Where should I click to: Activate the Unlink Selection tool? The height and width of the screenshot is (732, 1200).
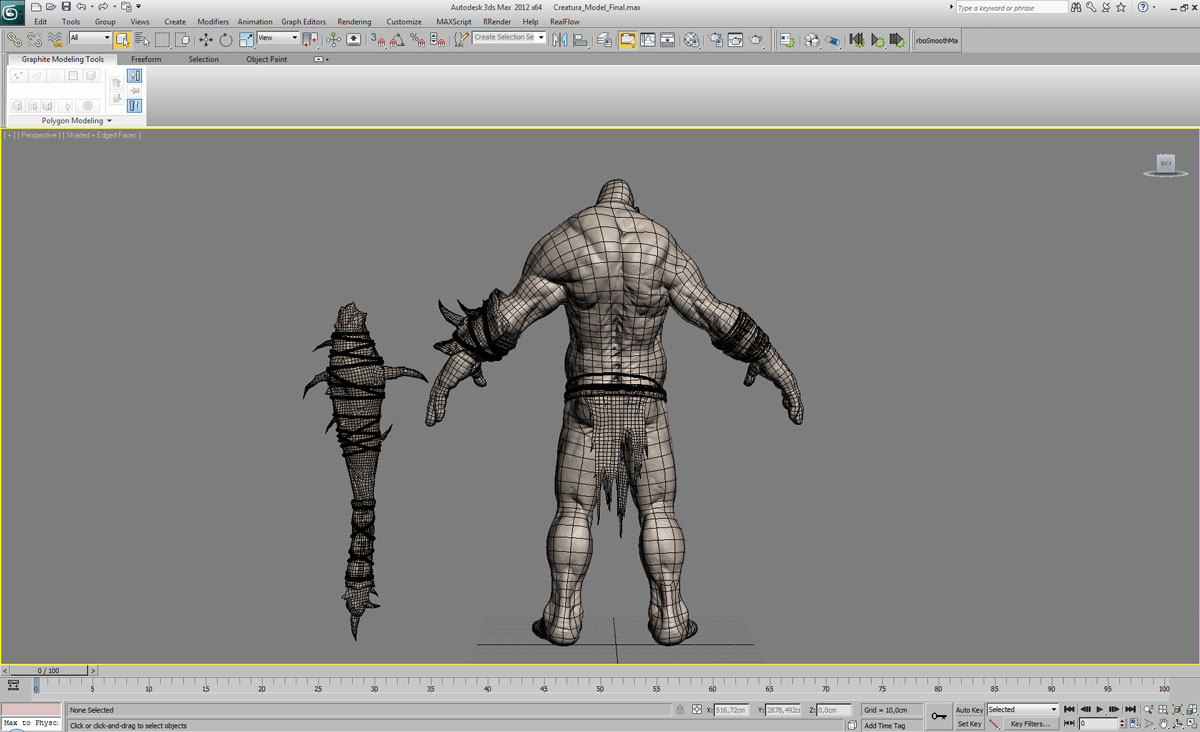pos(35,40)
